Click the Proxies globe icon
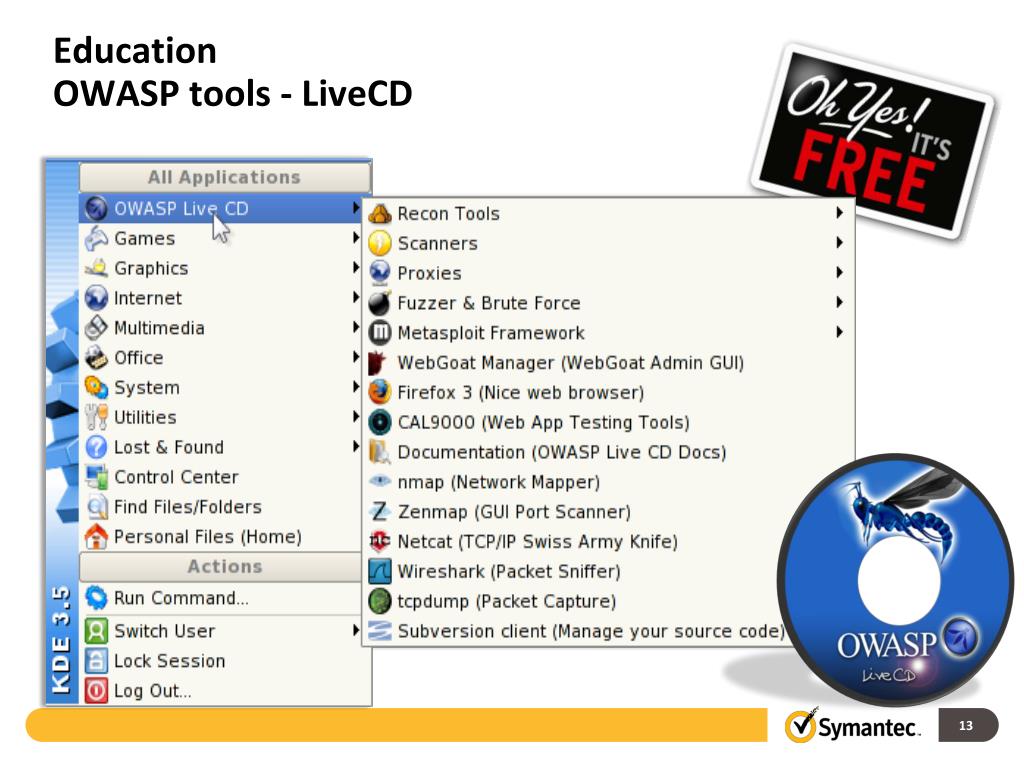The image size is (1024, 768). coord(379,273)
